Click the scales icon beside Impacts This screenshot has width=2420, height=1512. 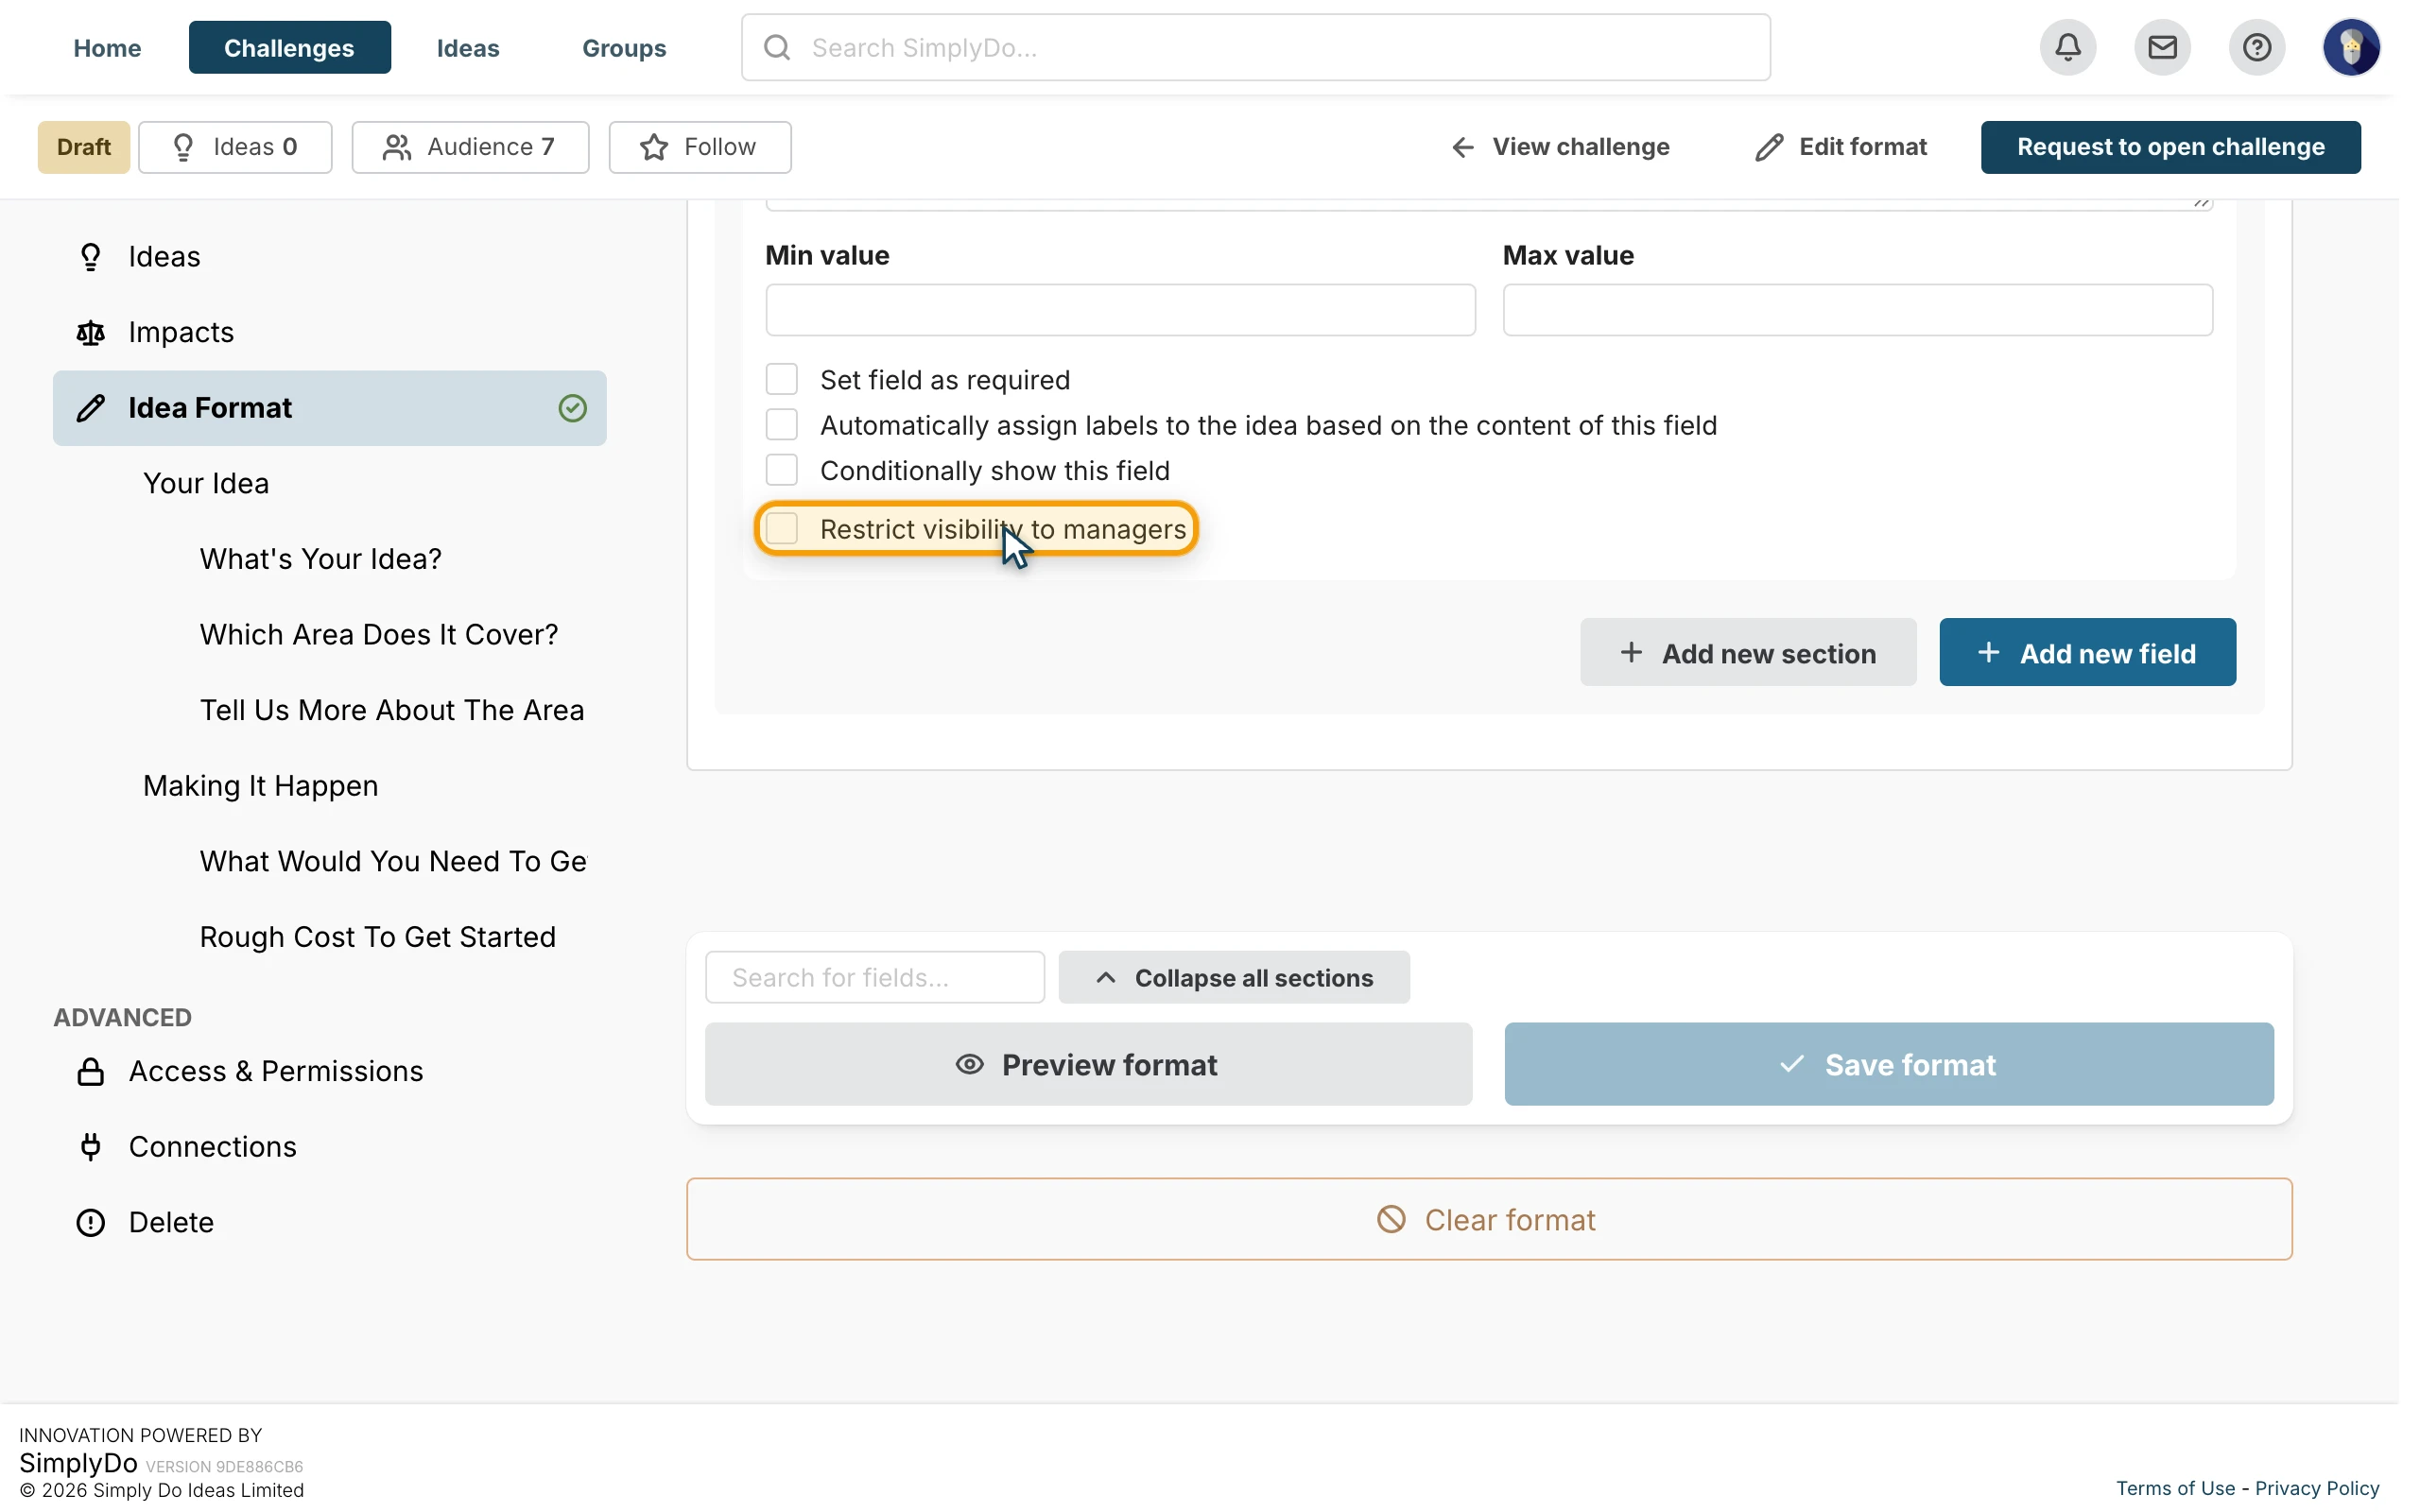pos(91,332)
